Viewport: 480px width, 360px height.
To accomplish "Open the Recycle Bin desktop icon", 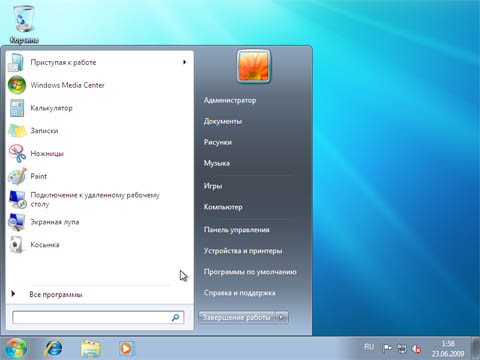I will pyautogui.click(x=23, y=24).
